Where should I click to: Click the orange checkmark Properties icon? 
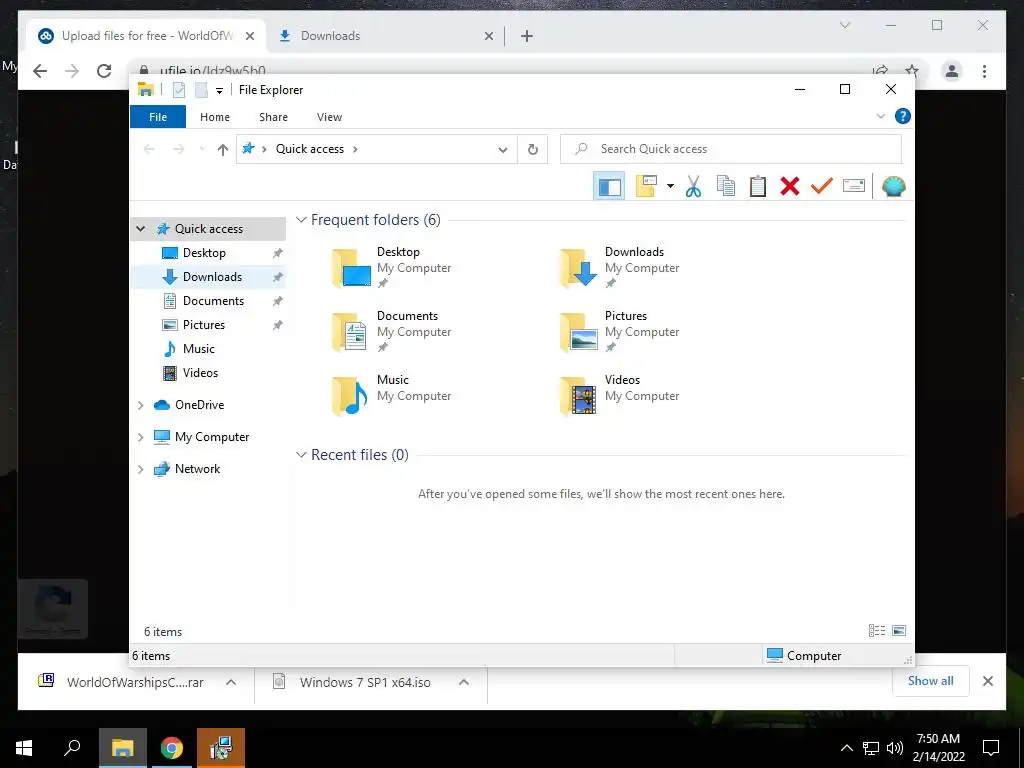click(822, 186)
